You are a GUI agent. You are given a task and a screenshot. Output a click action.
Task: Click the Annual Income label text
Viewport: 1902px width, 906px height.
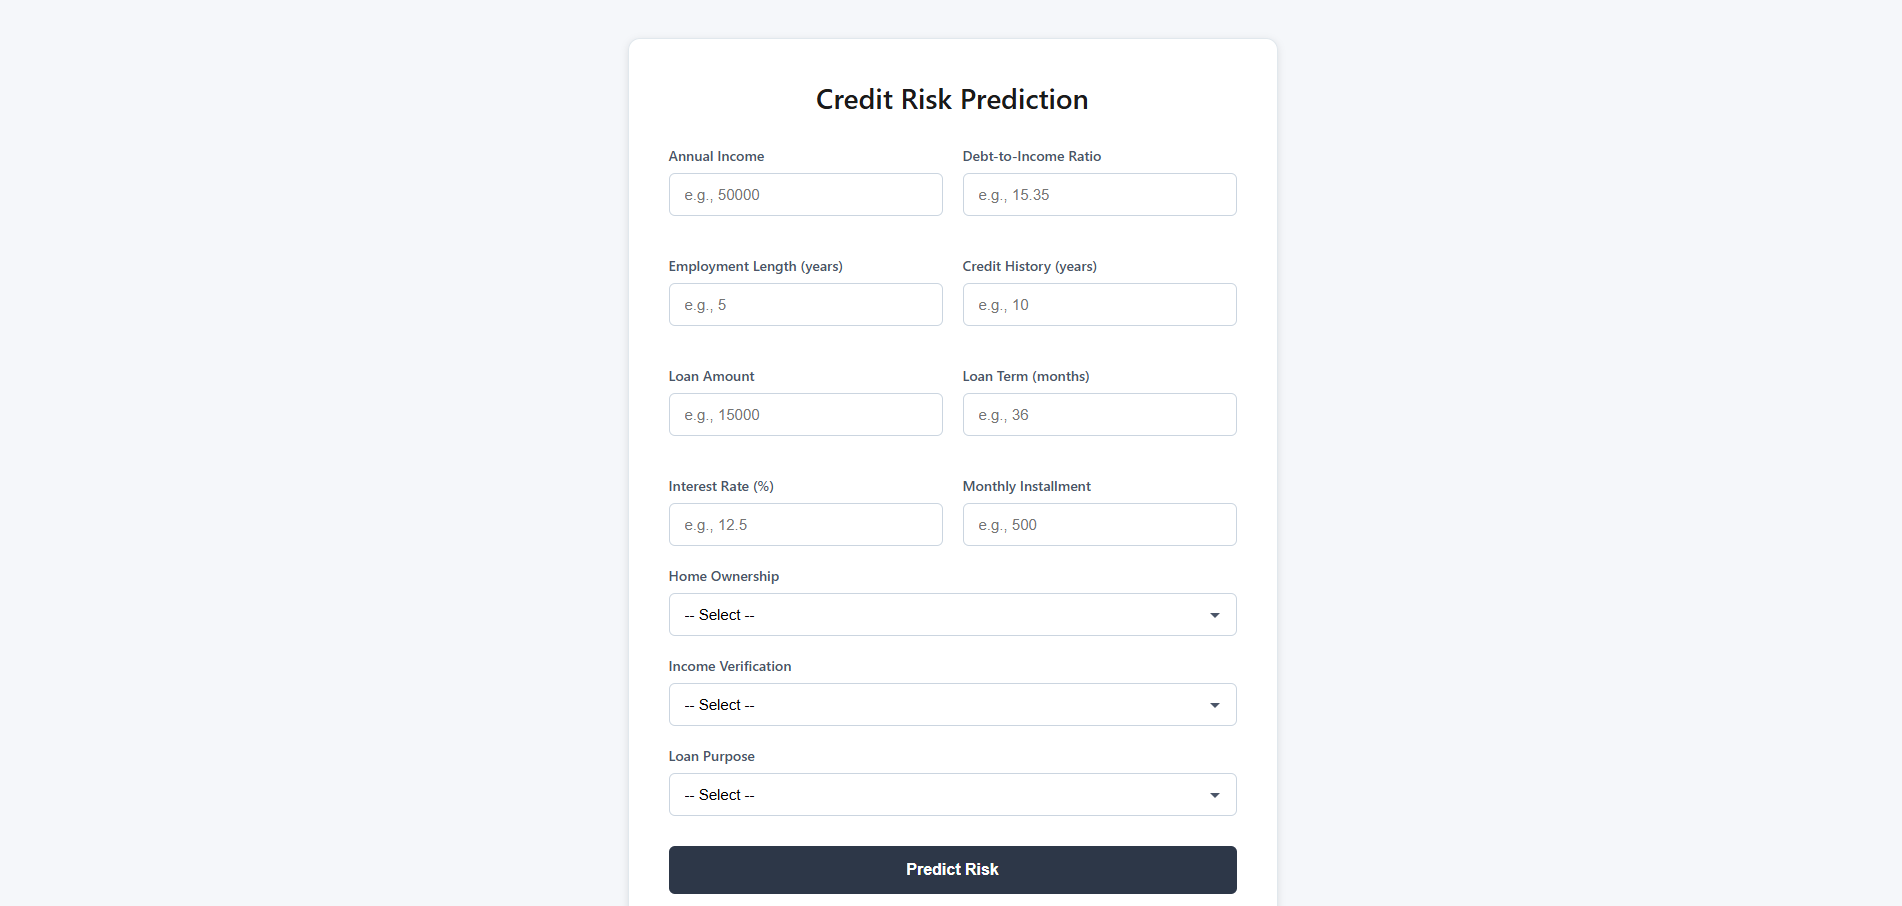point(716,156)
